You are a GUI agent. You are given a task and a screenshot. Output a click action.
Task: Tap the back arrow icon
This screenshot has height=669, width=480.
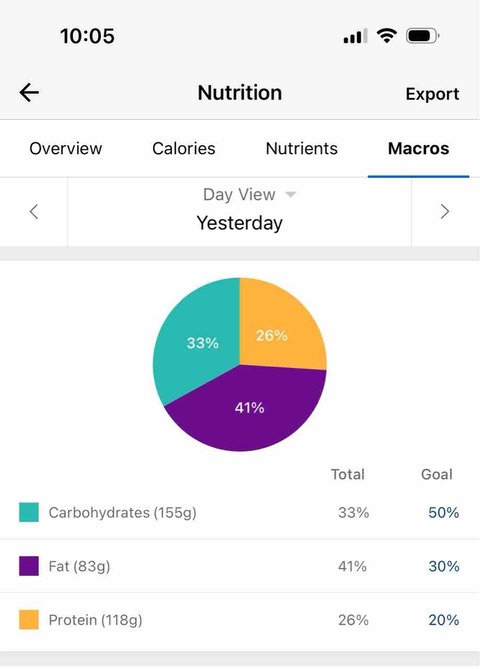[29, 93]
